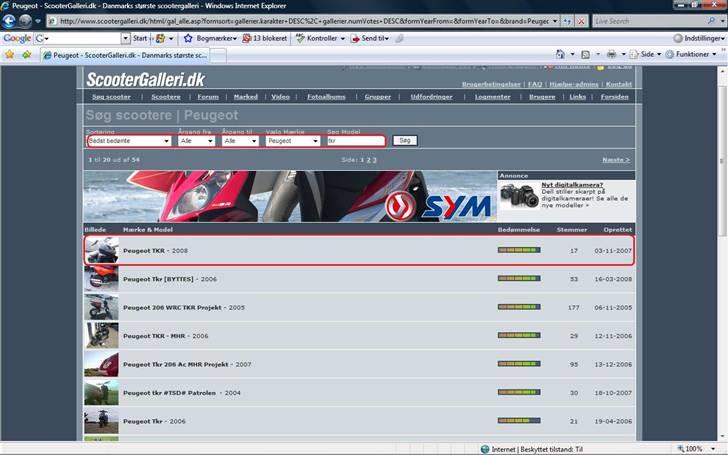Open the Årgang til dropdown
The height and width of the screenshot is (455, 728).
click(240, 141)
